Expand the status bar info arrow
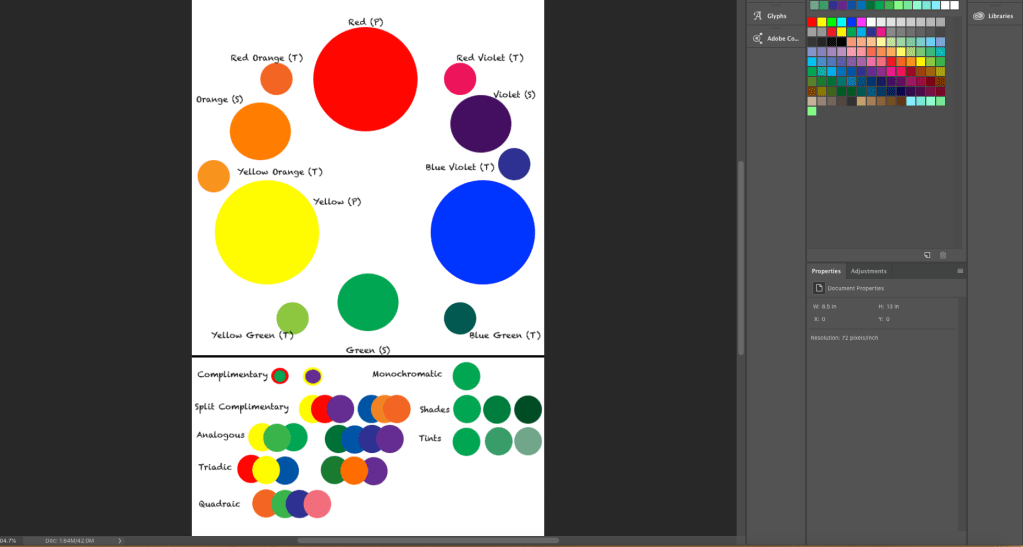The image size is (1023, 547). pos(120,541)
